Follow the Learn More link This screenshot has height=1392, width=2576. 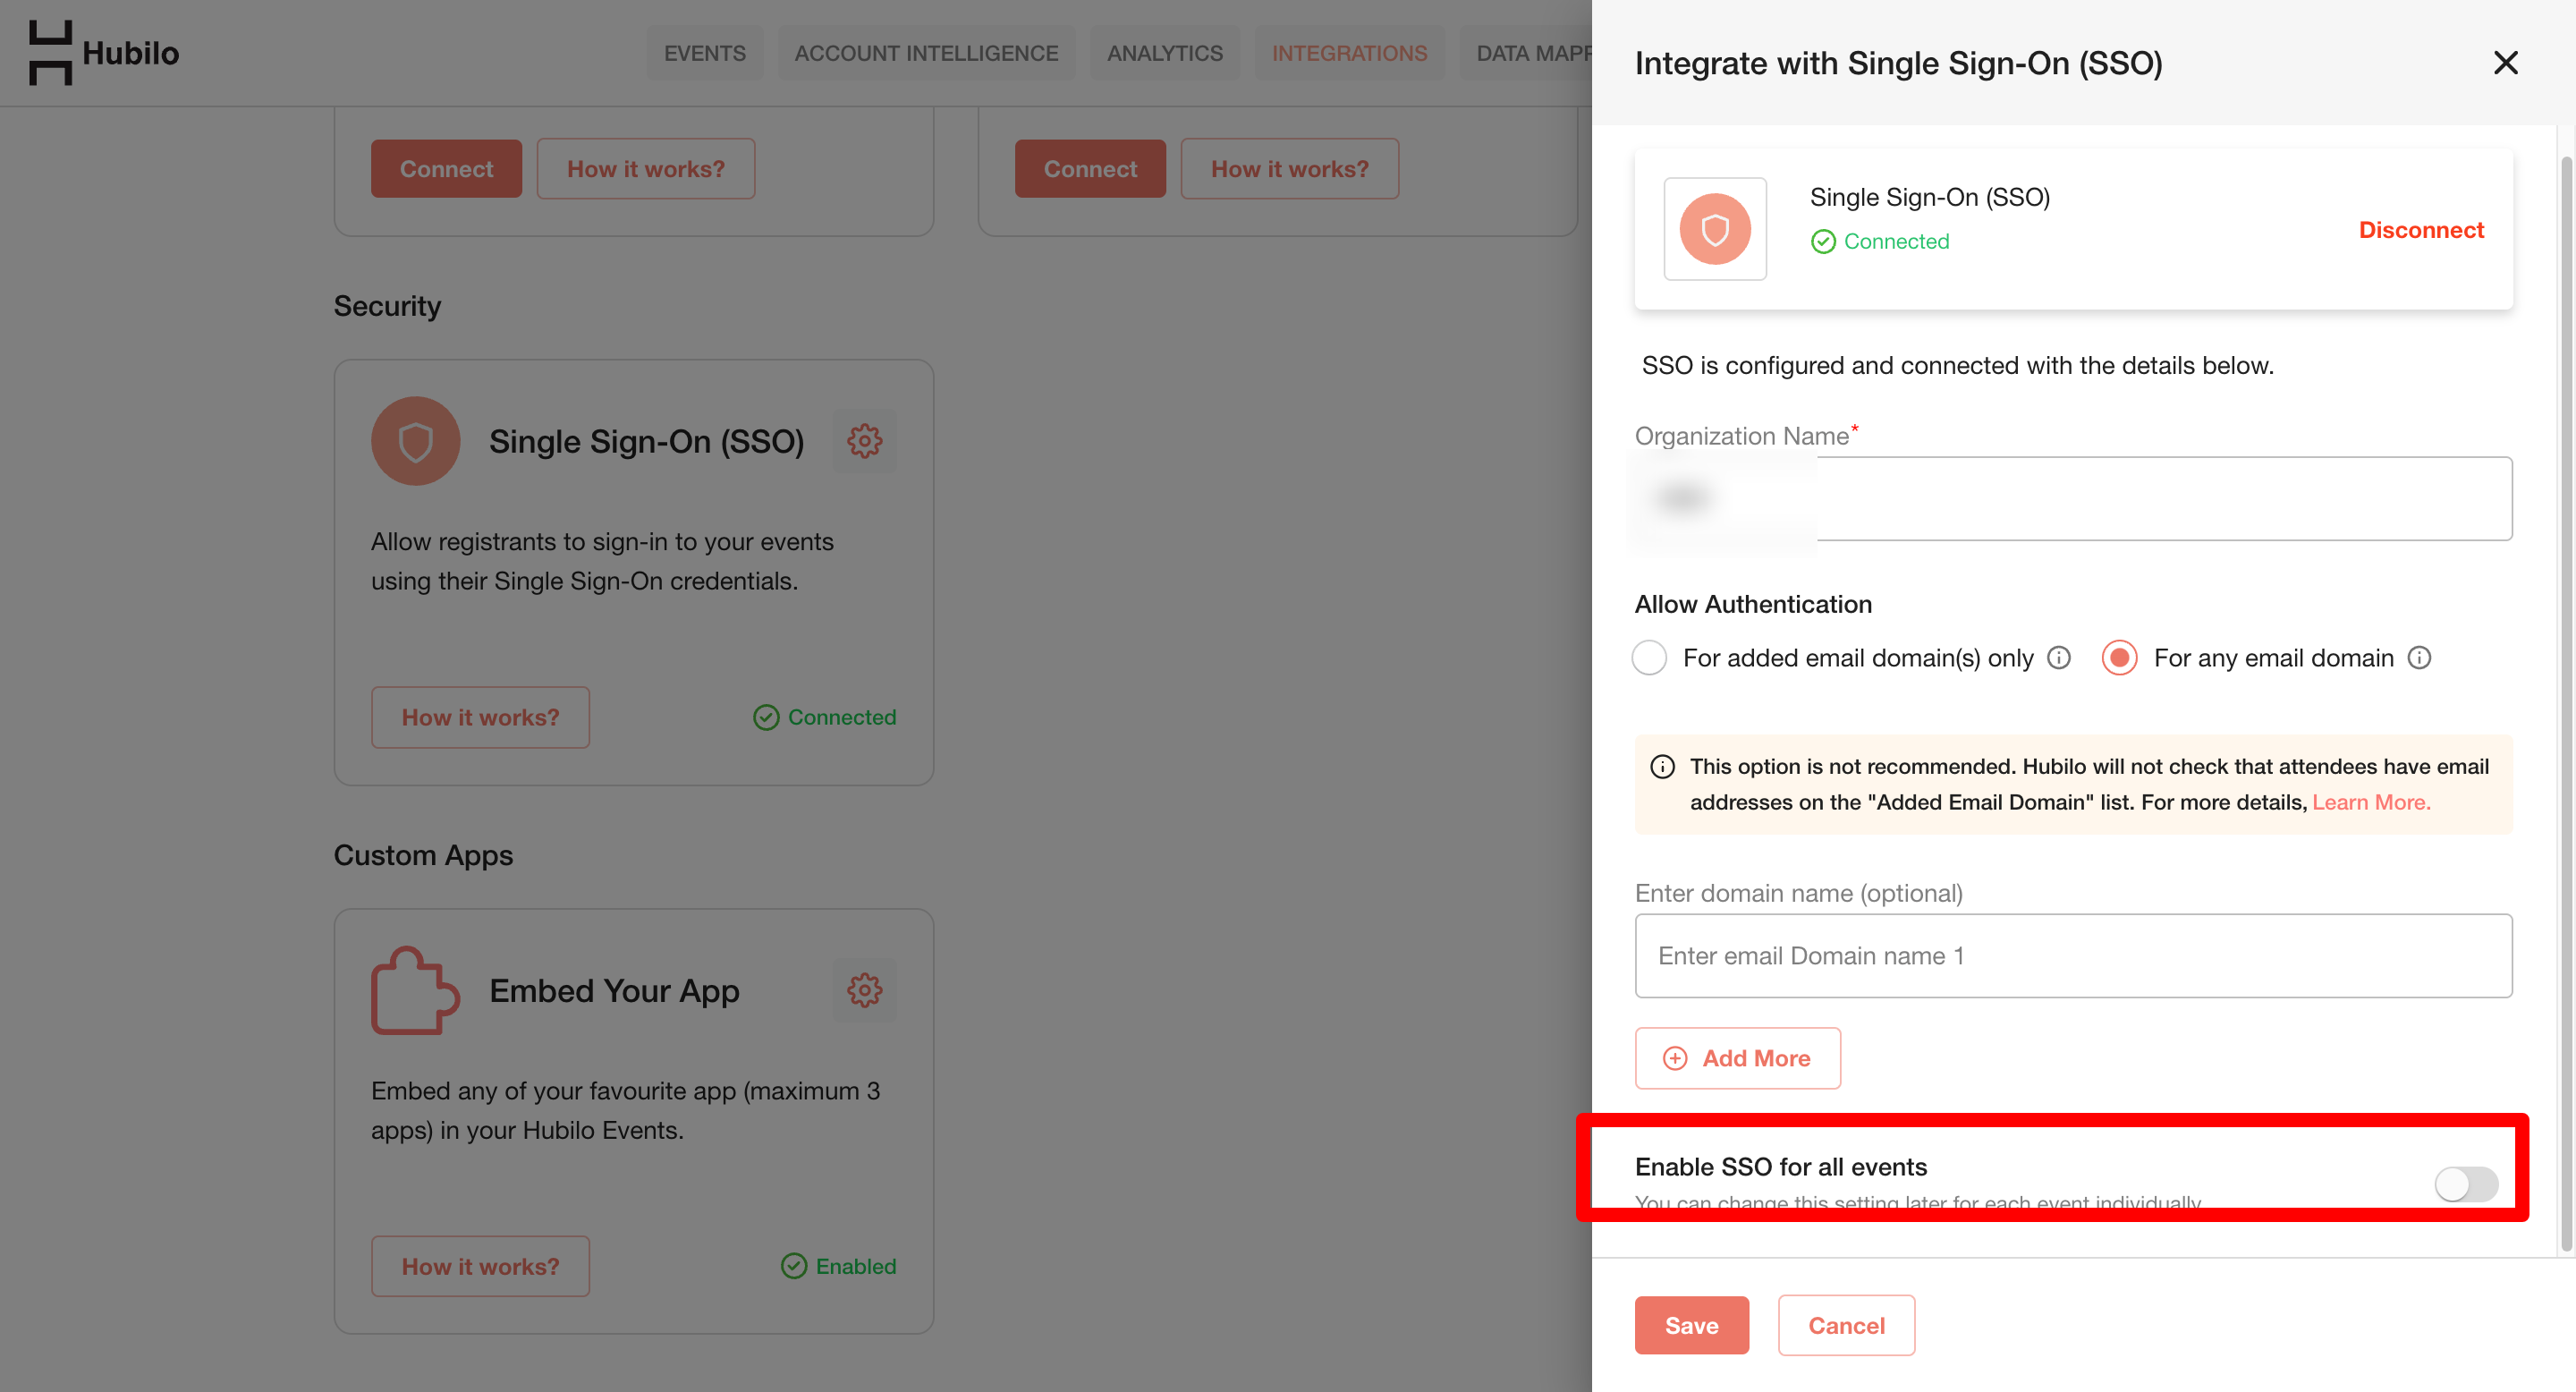(x=2371, y=802)
